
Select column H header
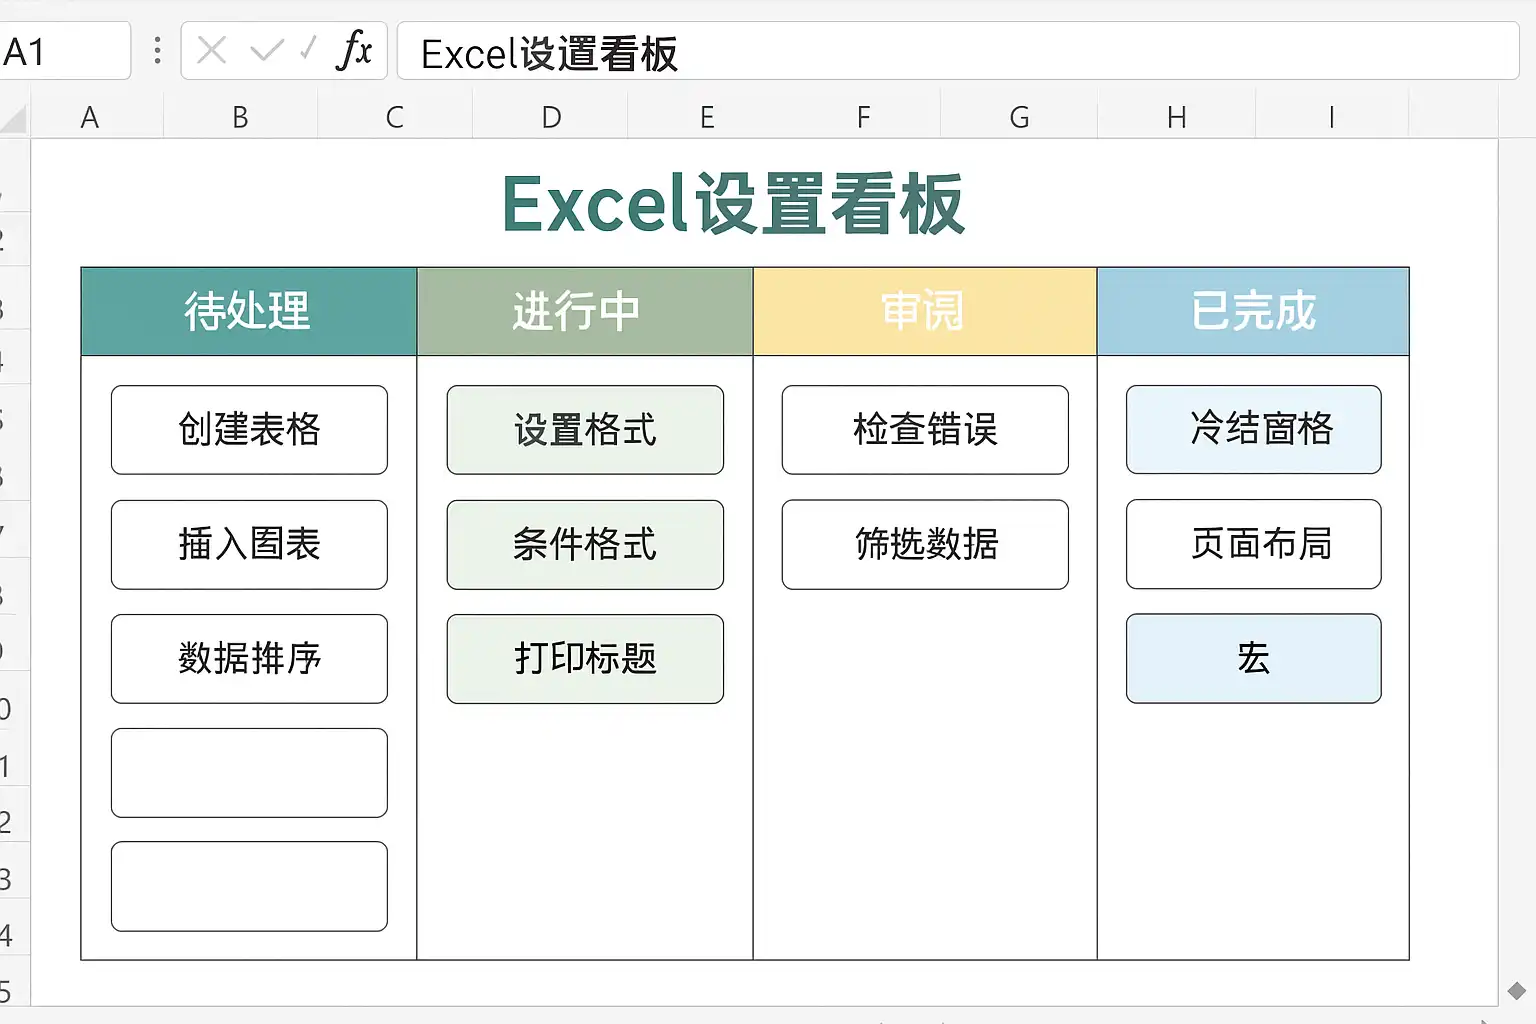tap(1176, 118)
